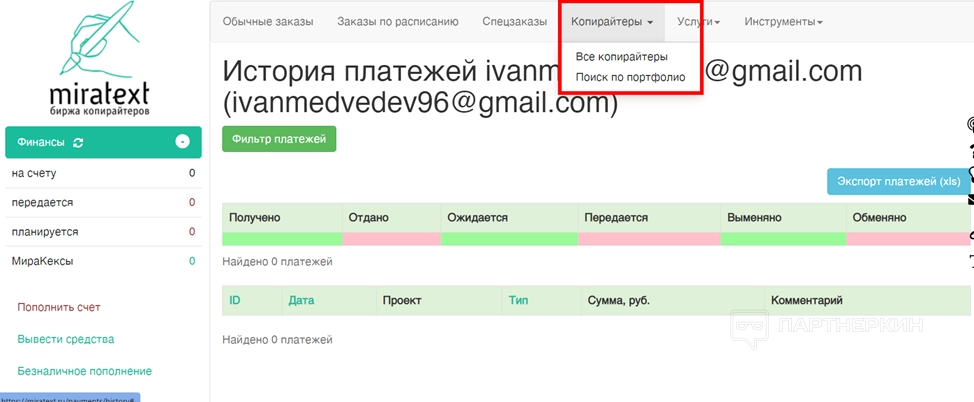Sort payments by the Дата column

pos(301,300)
